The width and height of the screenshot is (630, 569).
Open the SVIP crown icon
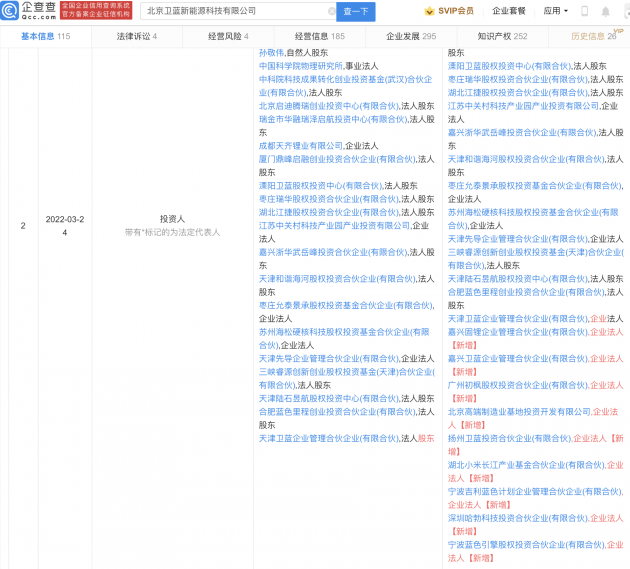point(429,11)
